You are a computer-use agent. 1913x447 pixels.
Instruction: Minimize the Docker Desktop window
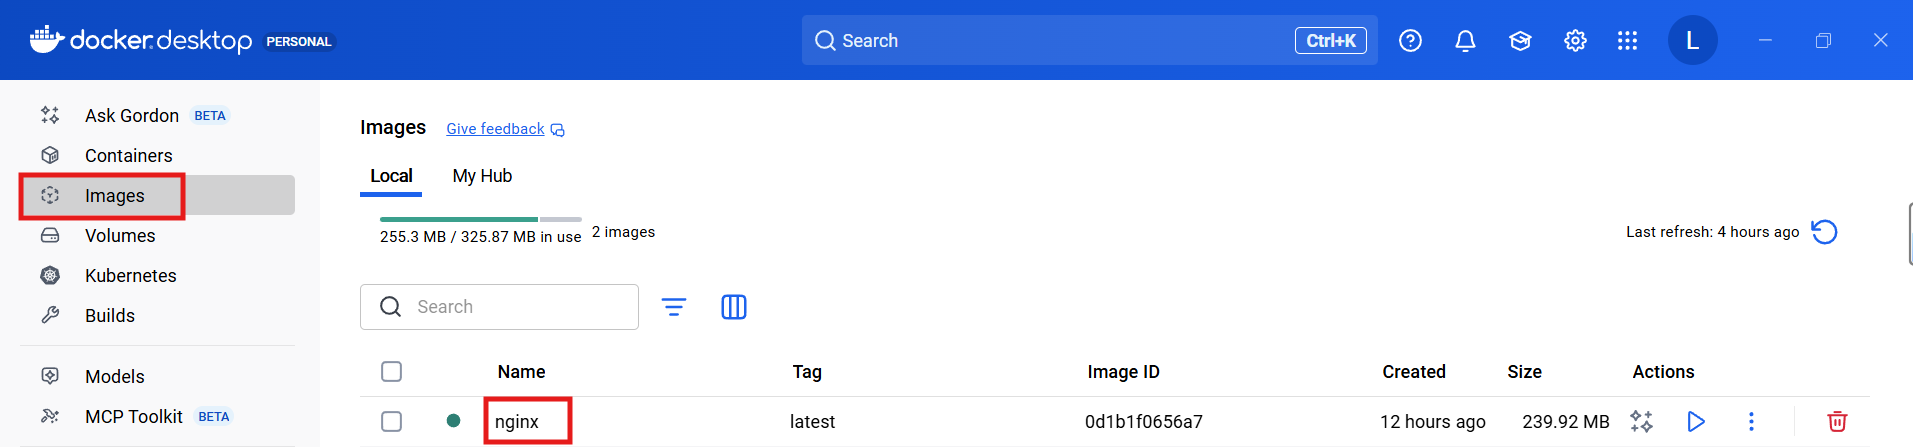pos(1765,40)
